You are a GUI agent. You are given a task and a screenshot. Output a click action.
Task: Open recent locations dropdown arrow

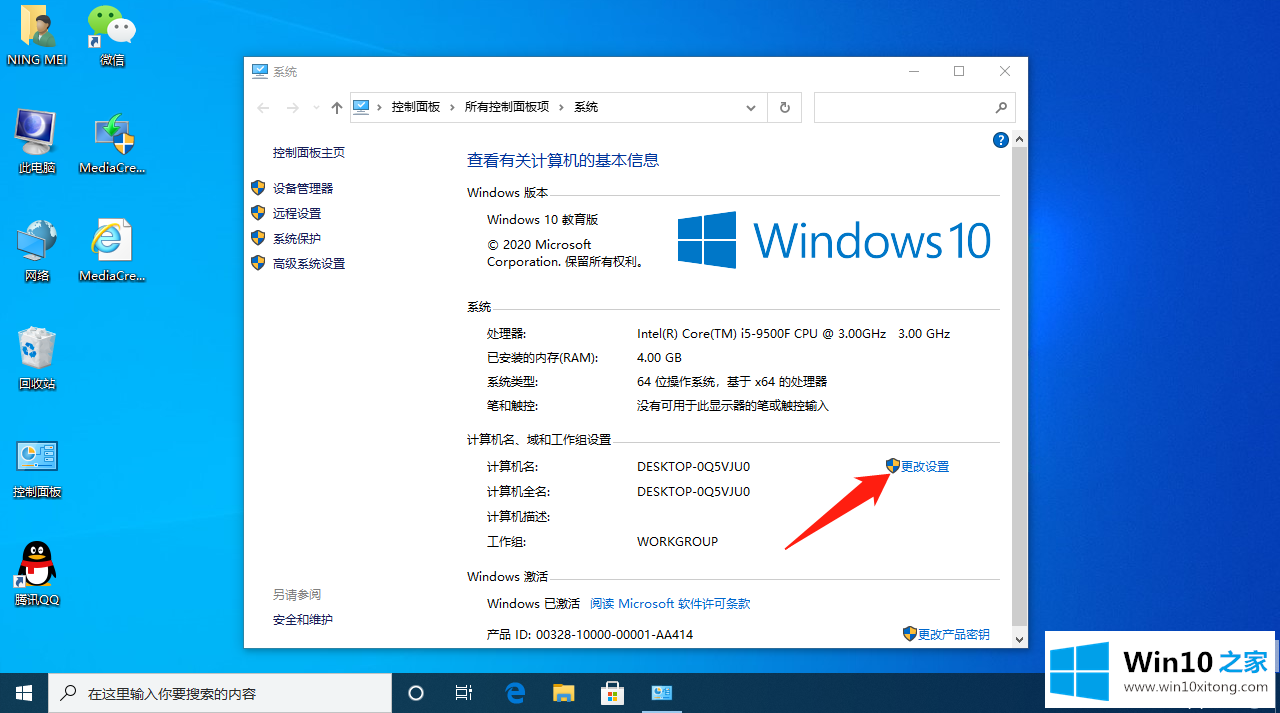coord(316,107)
